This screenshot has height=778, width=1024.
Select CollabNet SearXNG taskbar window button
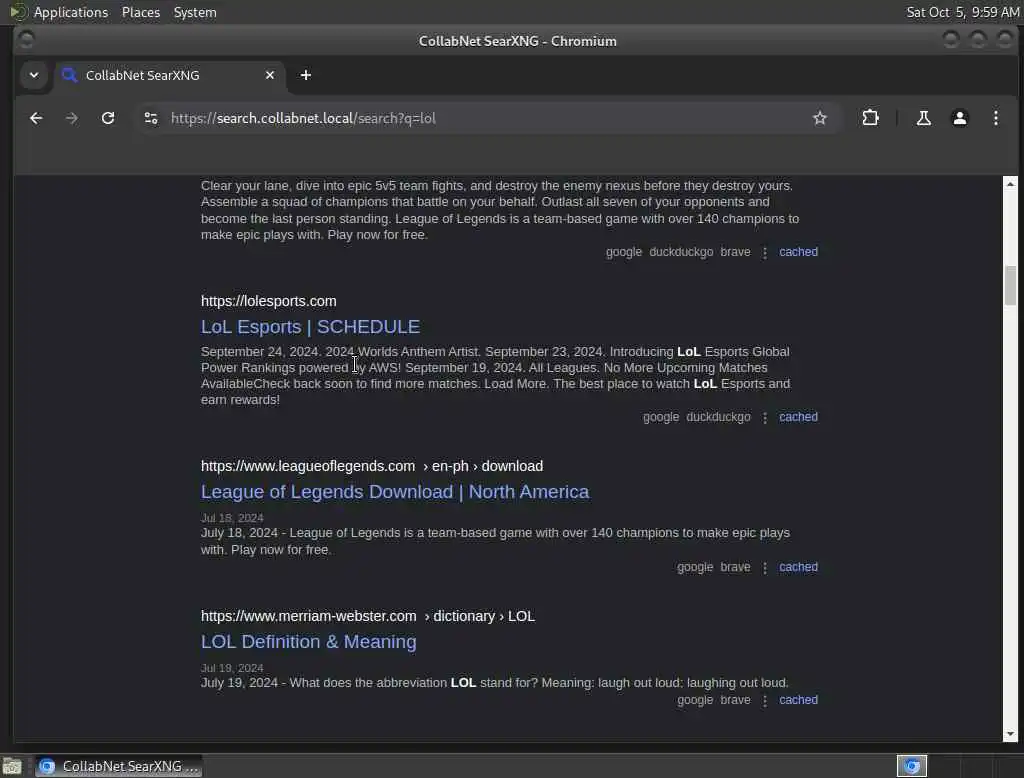(x=118, y=766)
